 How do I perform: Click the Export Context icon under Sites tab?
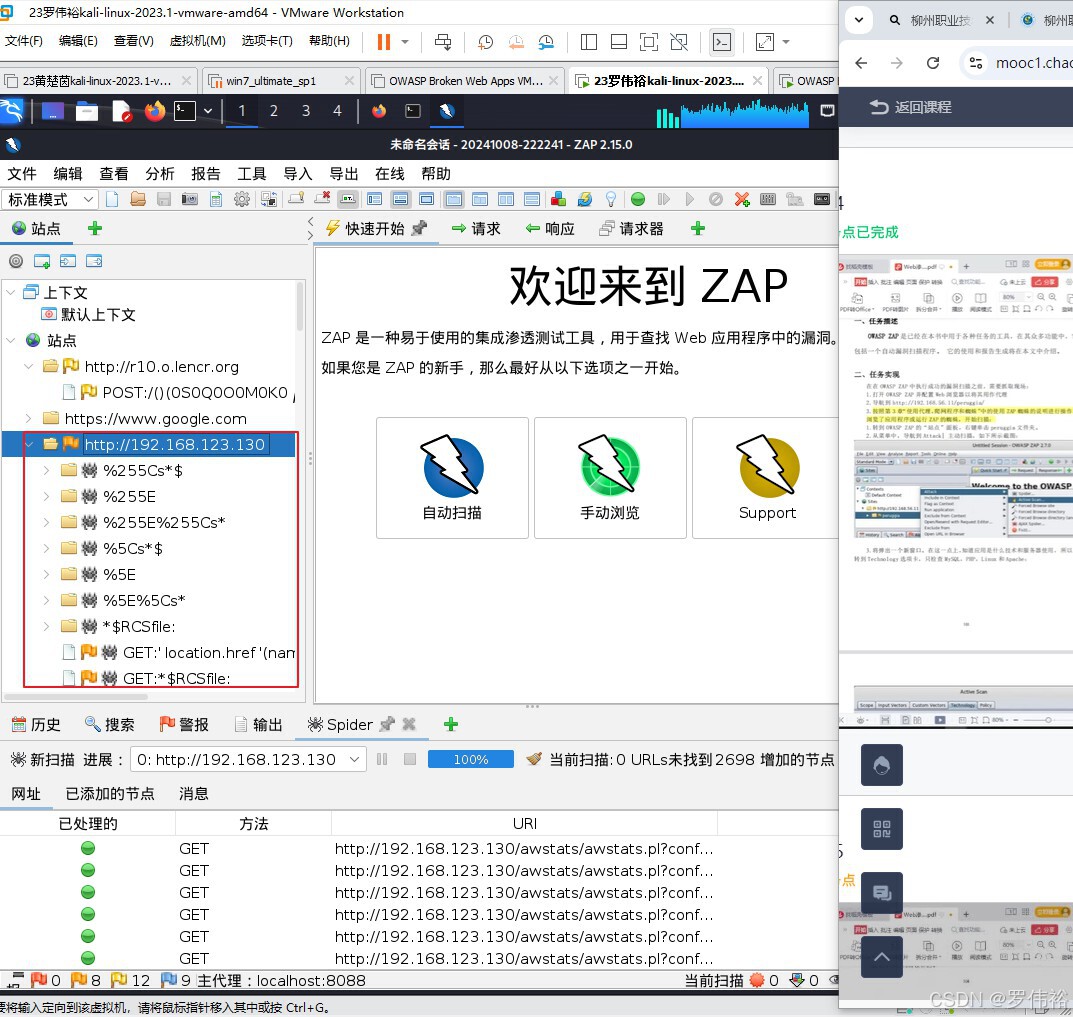(x=94, y=261)
